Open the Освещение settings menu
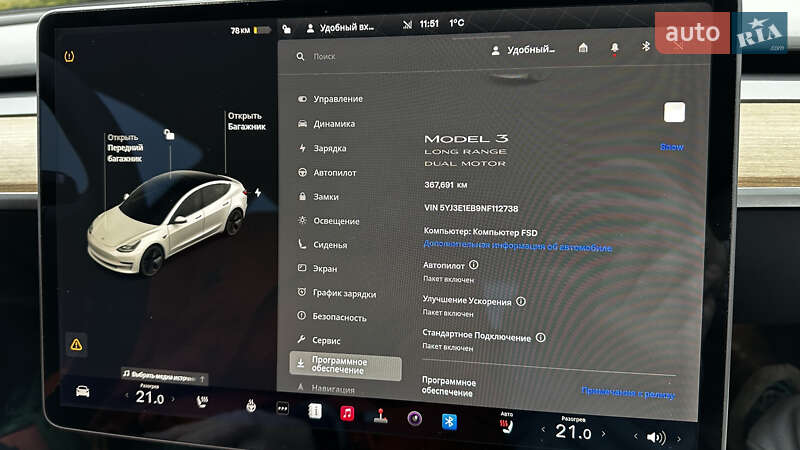This screenshot has width=800, height=450. click(329, 221)
